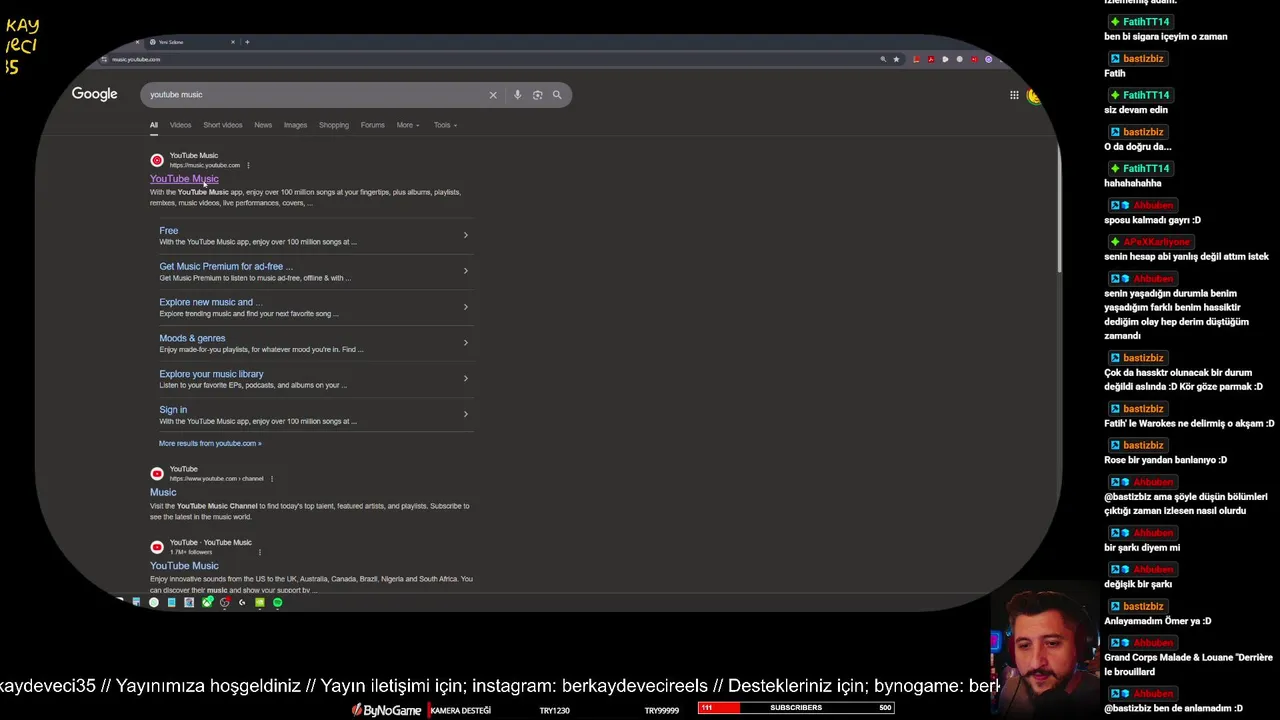The height and width of the screenshot is (720, 1280).
Task: Open the Moods & genres sitelink
Action: pyautogui.click(x=192, y=338)
